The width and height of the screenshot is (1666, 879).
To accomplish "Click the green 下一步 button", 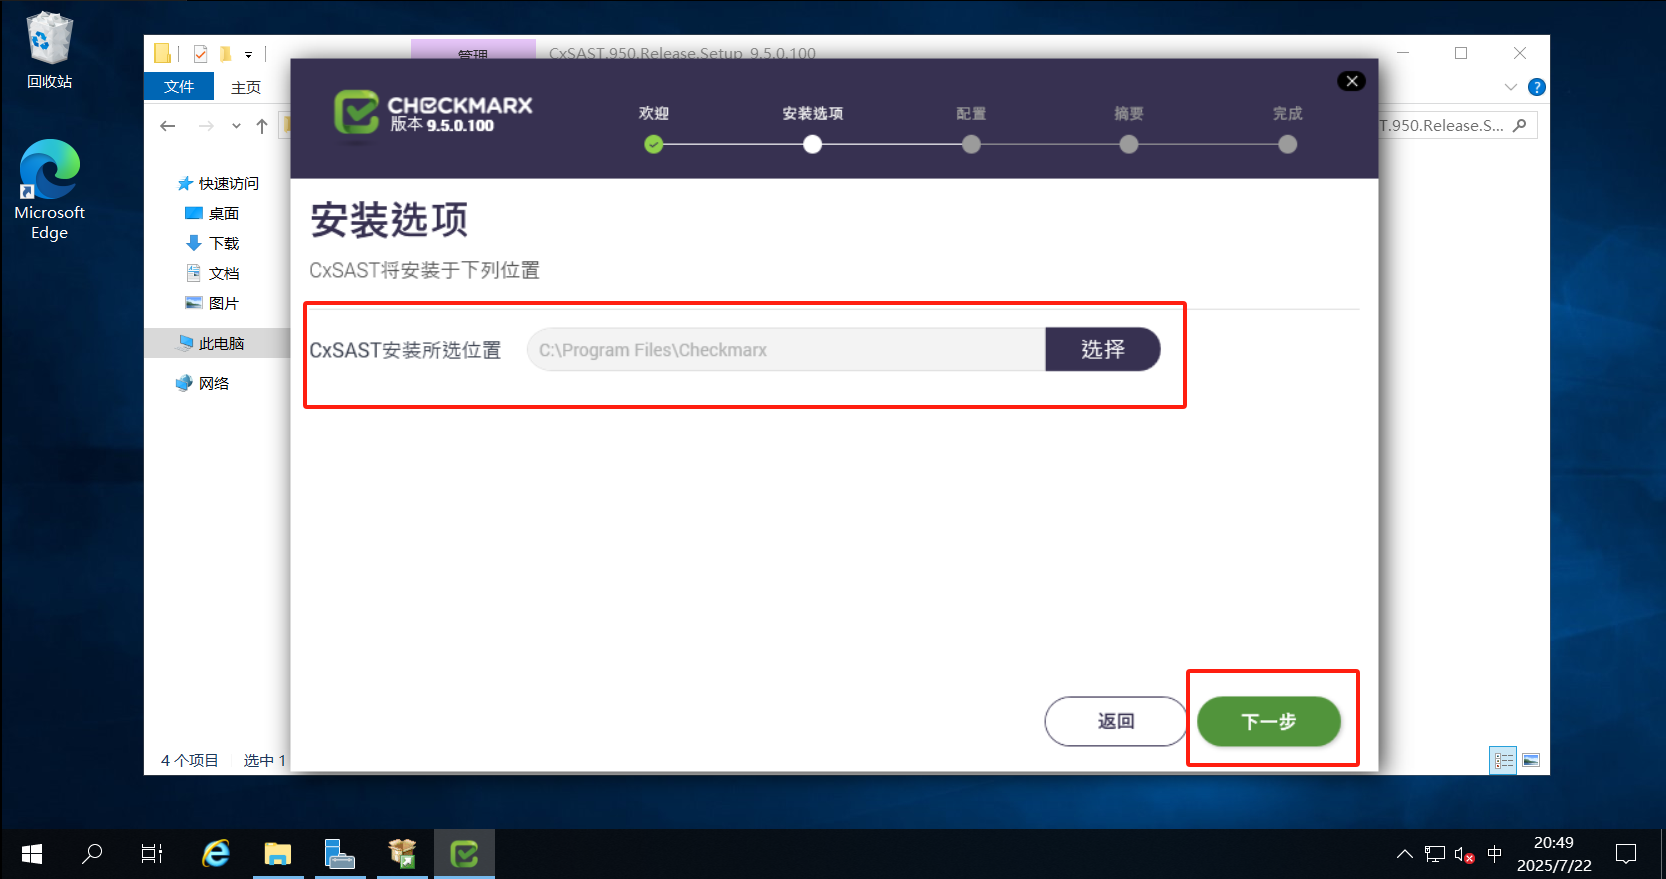I will pyautogui.click(x=1269, y=721).
